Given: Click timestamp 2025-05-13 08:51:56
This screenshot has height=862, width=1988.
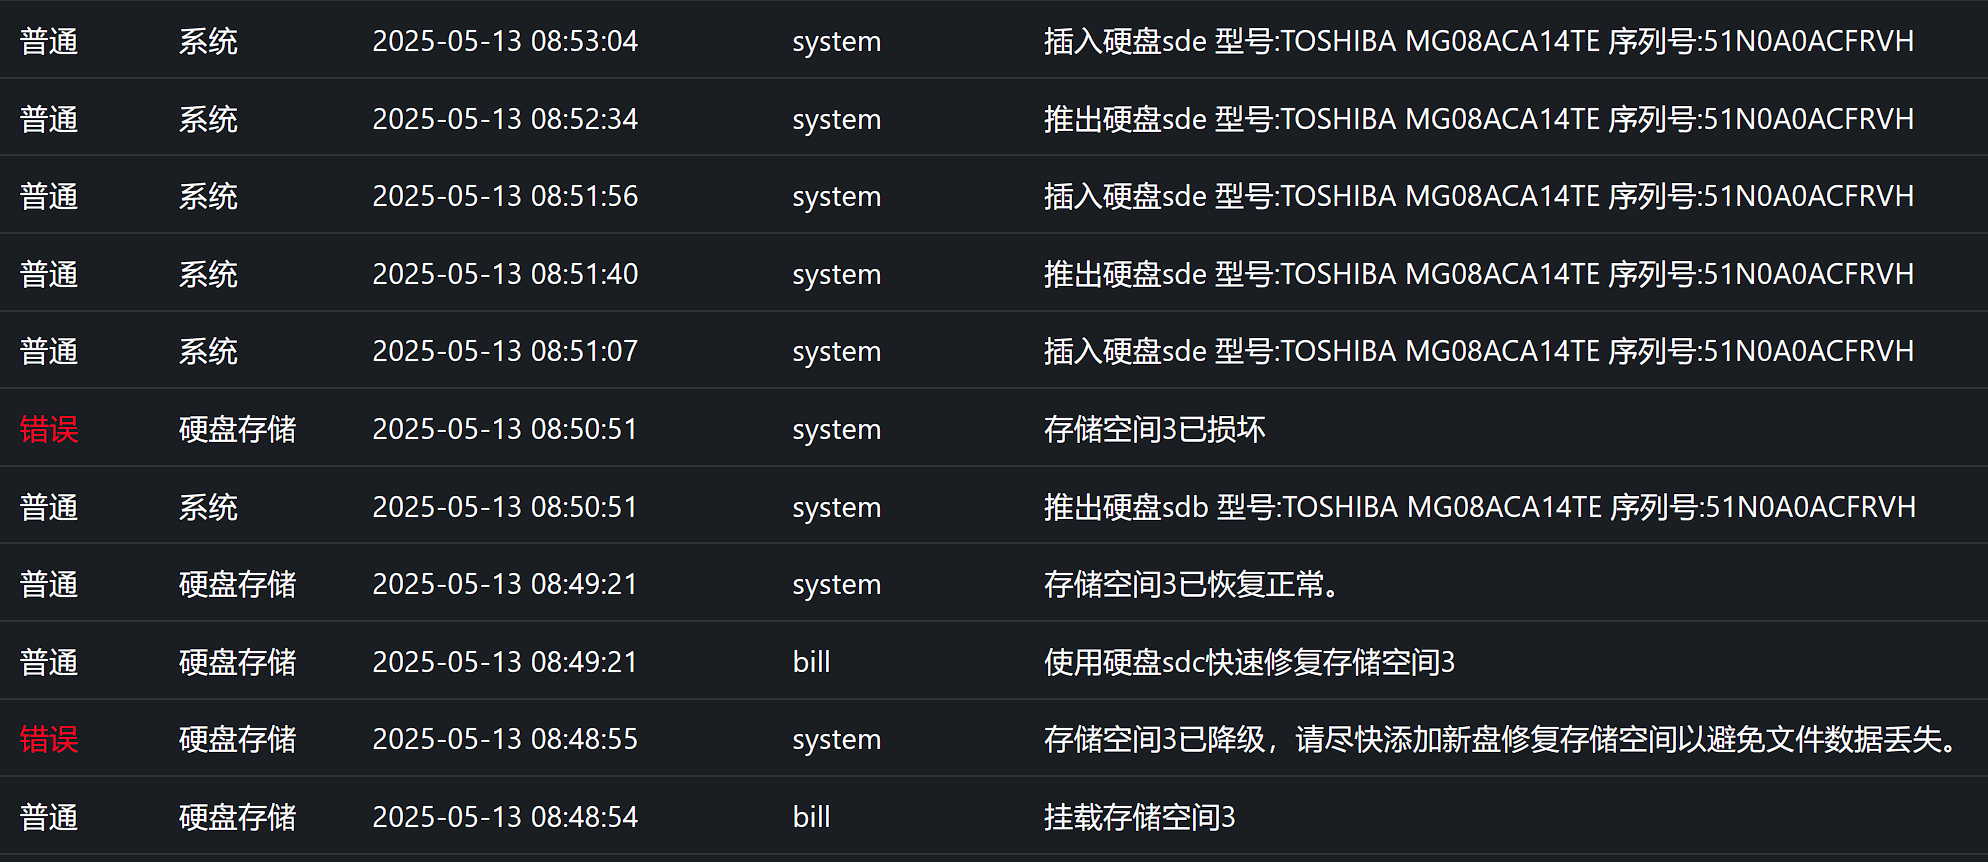Looking at the screenshot, I should point(505,196).
